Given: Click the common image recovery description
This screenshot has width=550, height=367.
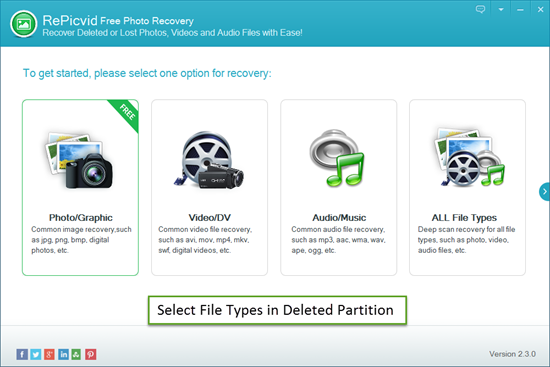Looking at the screenshot, I should (81, 240).
